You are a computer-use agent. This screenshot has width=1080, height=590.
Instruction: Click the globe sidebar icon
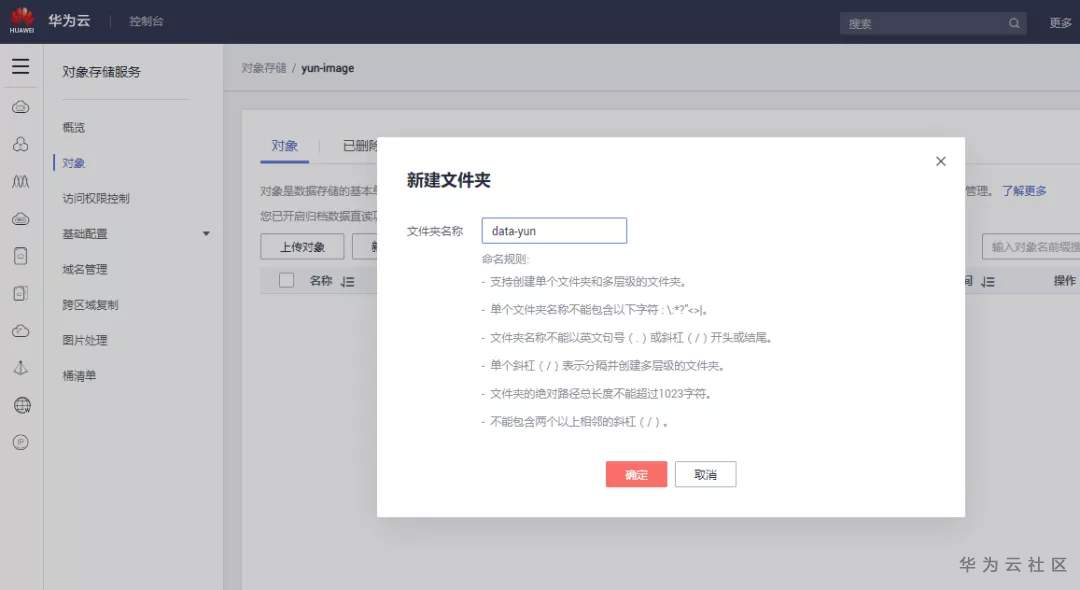(22, 405)
